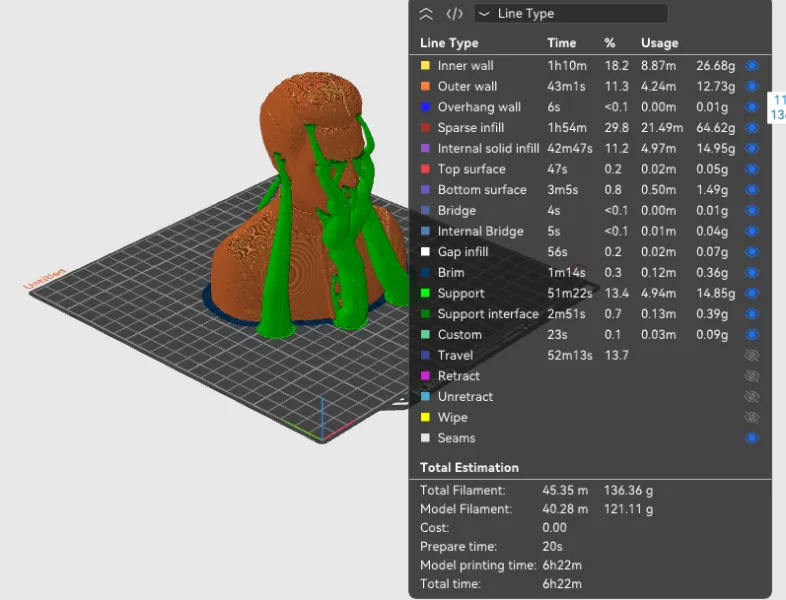Hide the Bridge lines
The width and height of the screenshot is (786, 600).
752,211
